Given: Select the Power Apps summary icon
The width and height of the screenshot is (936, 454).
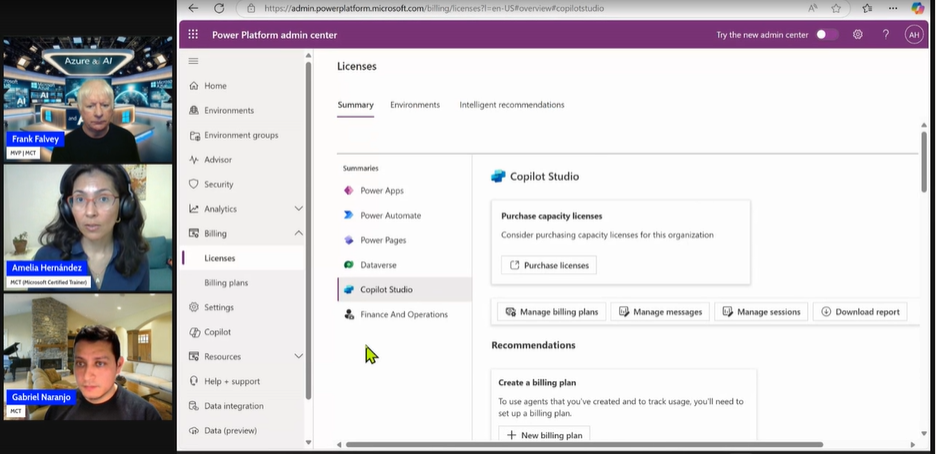Looking at the screenshot, I should point(349,190).
